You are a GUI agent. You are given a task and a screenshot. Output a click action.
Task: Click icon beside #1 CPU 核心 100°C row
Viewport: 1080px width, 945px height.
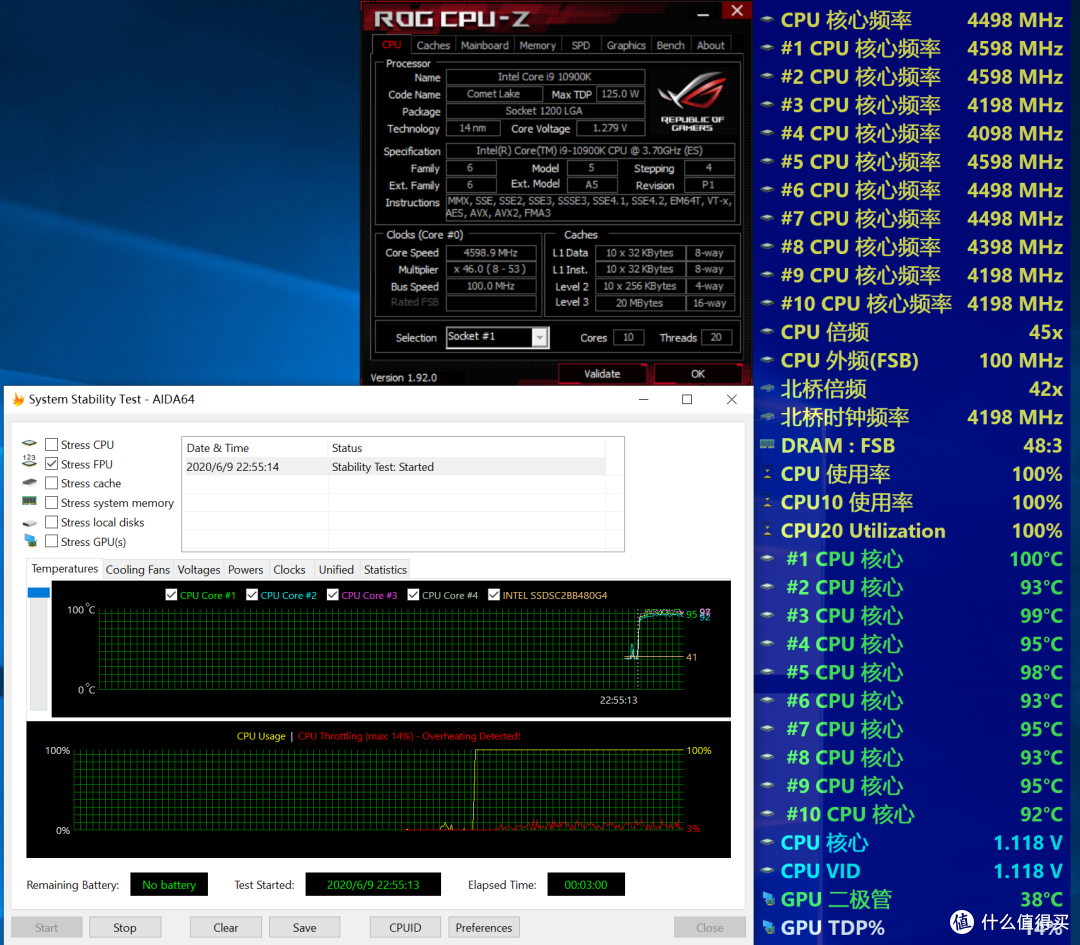click(x=767, y=559)
